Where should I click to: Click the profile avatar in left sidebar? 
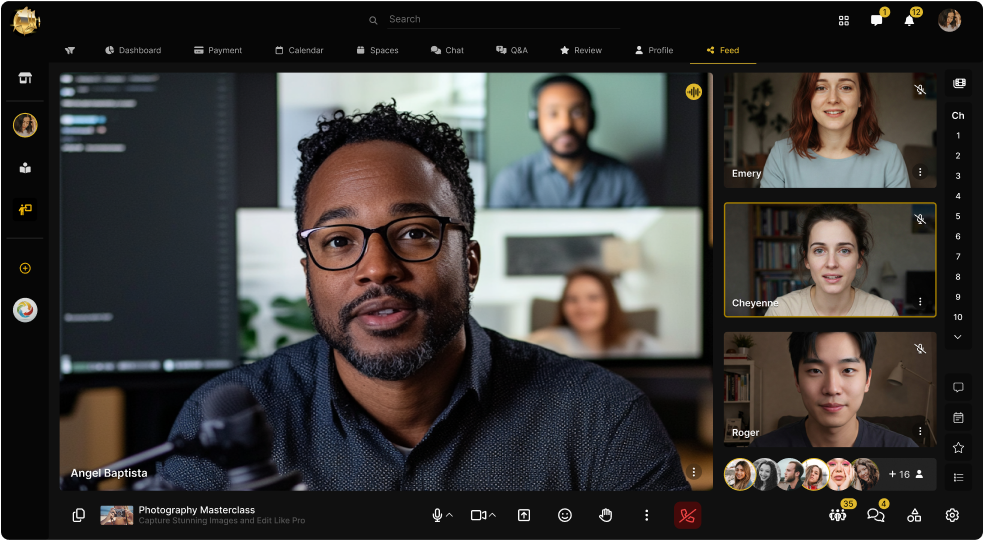click(x=25, y=126)
